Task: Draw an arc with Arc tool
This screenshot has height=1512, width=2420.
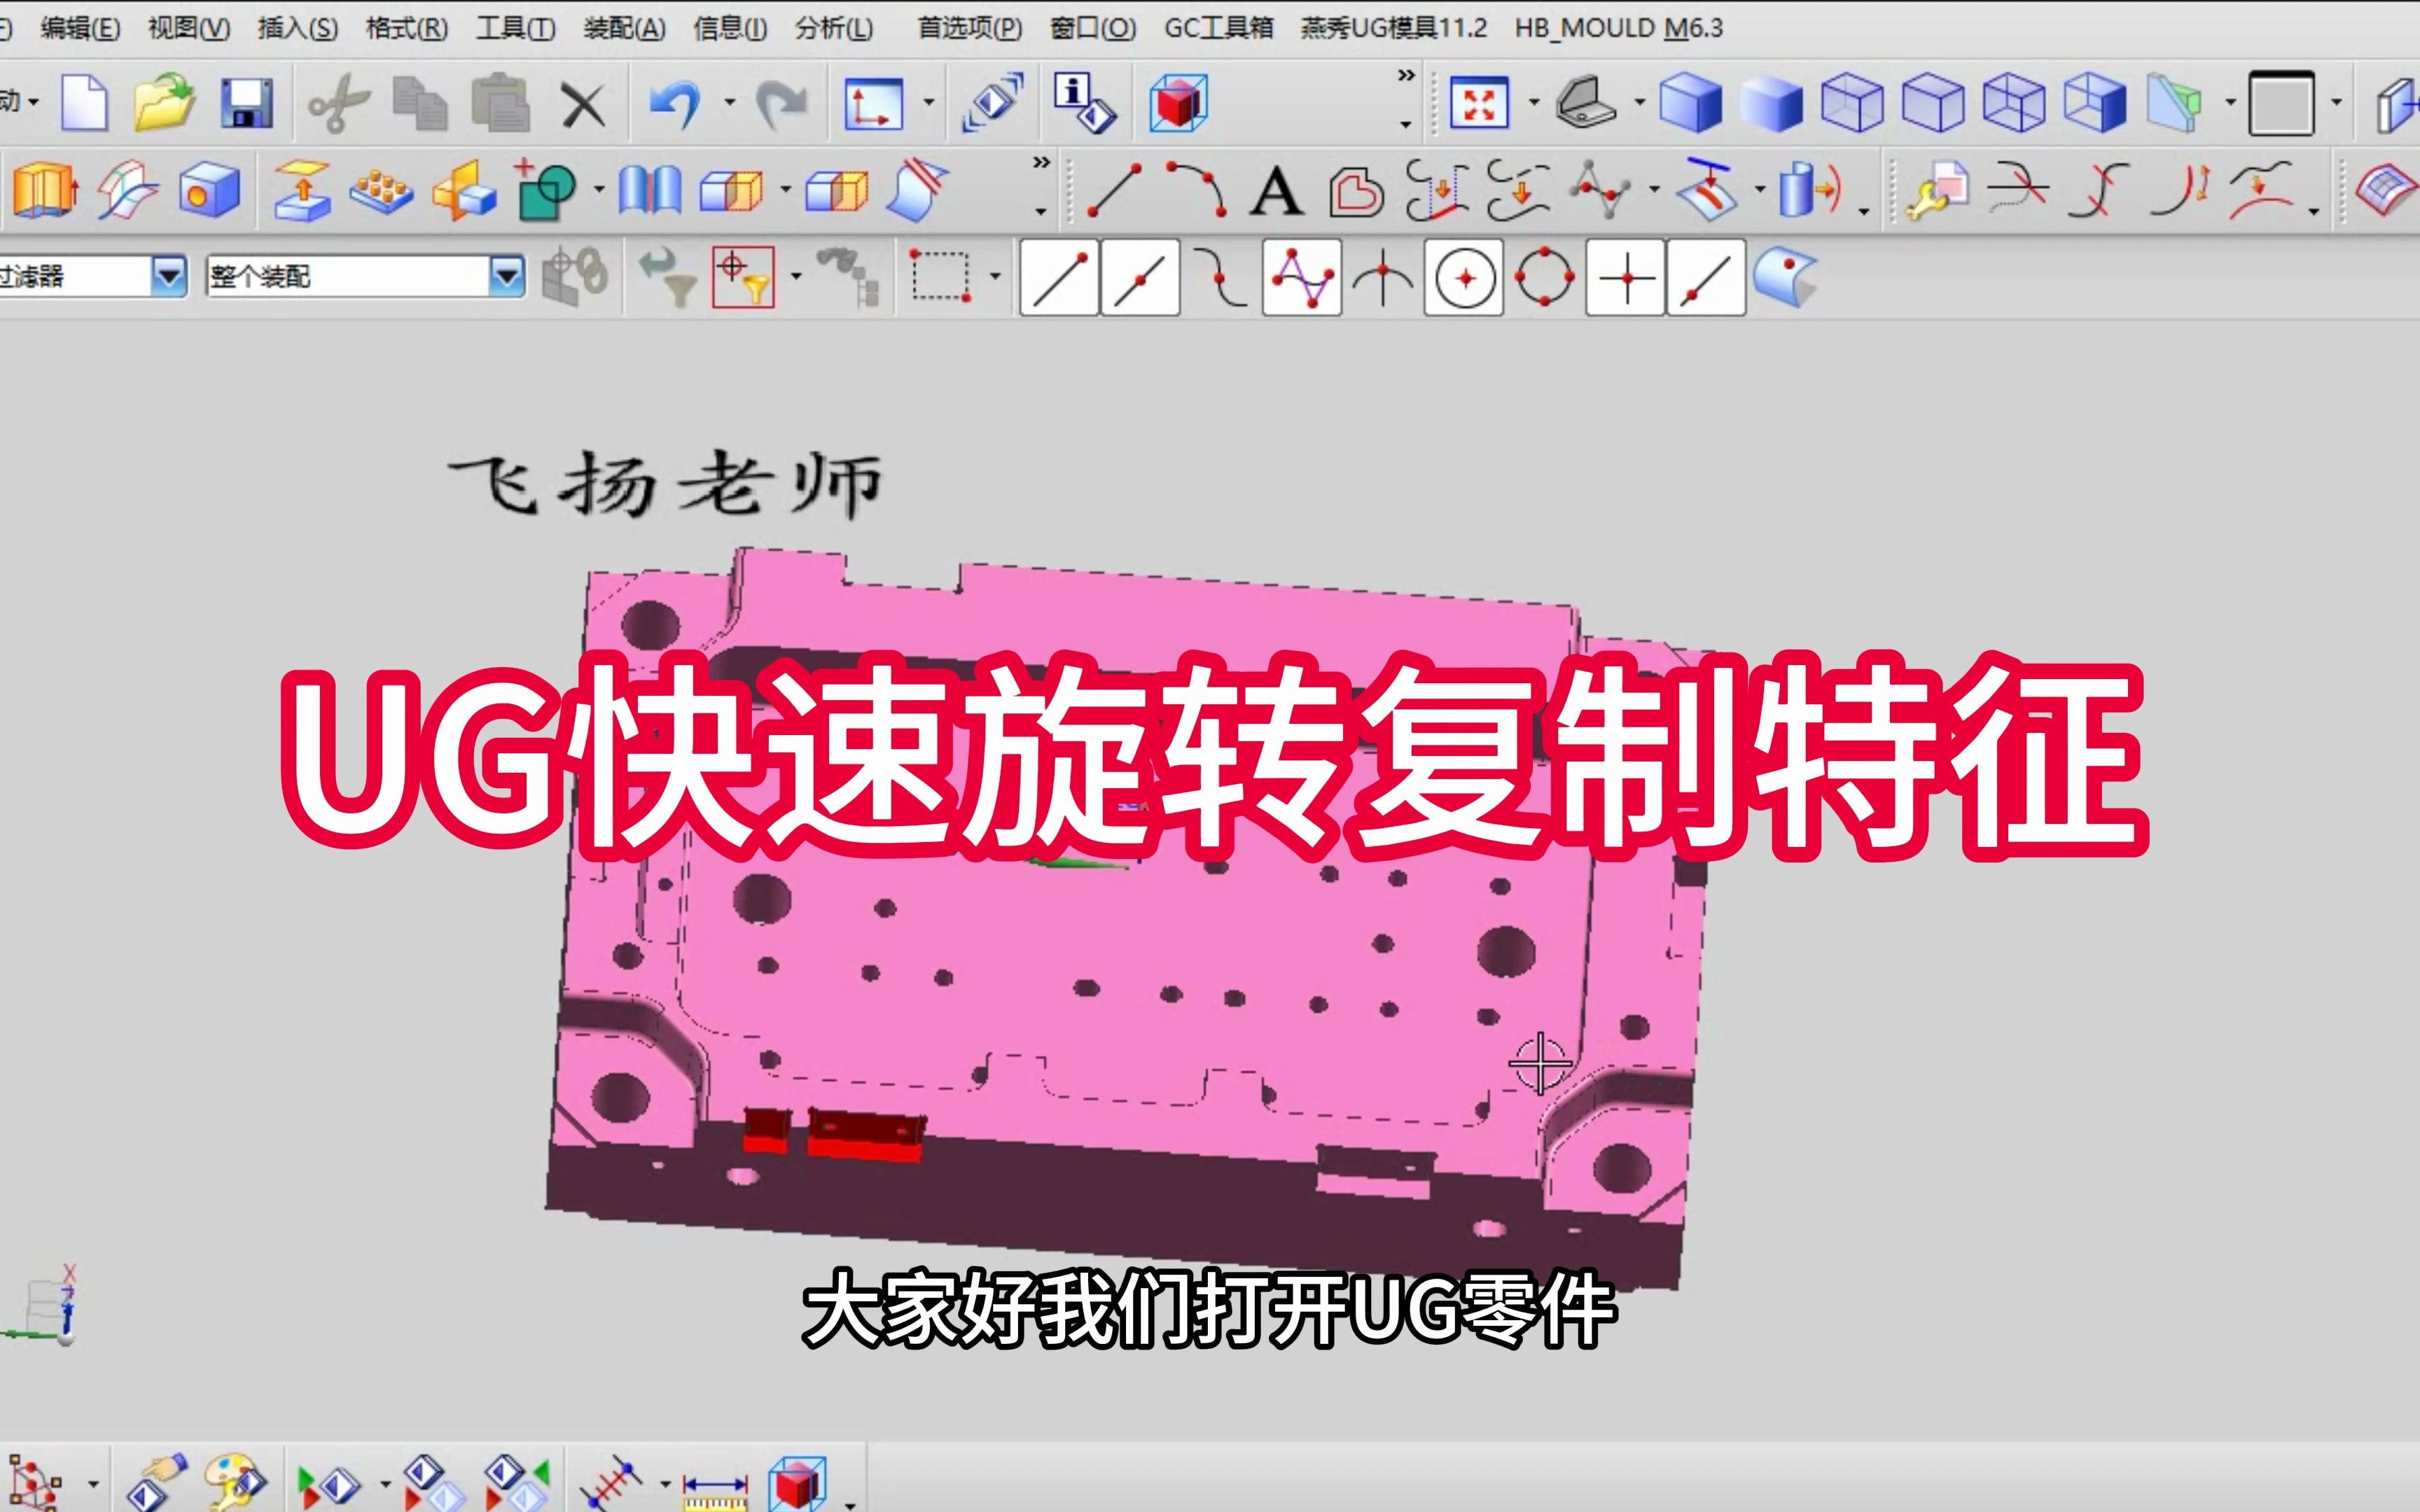Action: pyautogui.click(x=1196, y=190)
